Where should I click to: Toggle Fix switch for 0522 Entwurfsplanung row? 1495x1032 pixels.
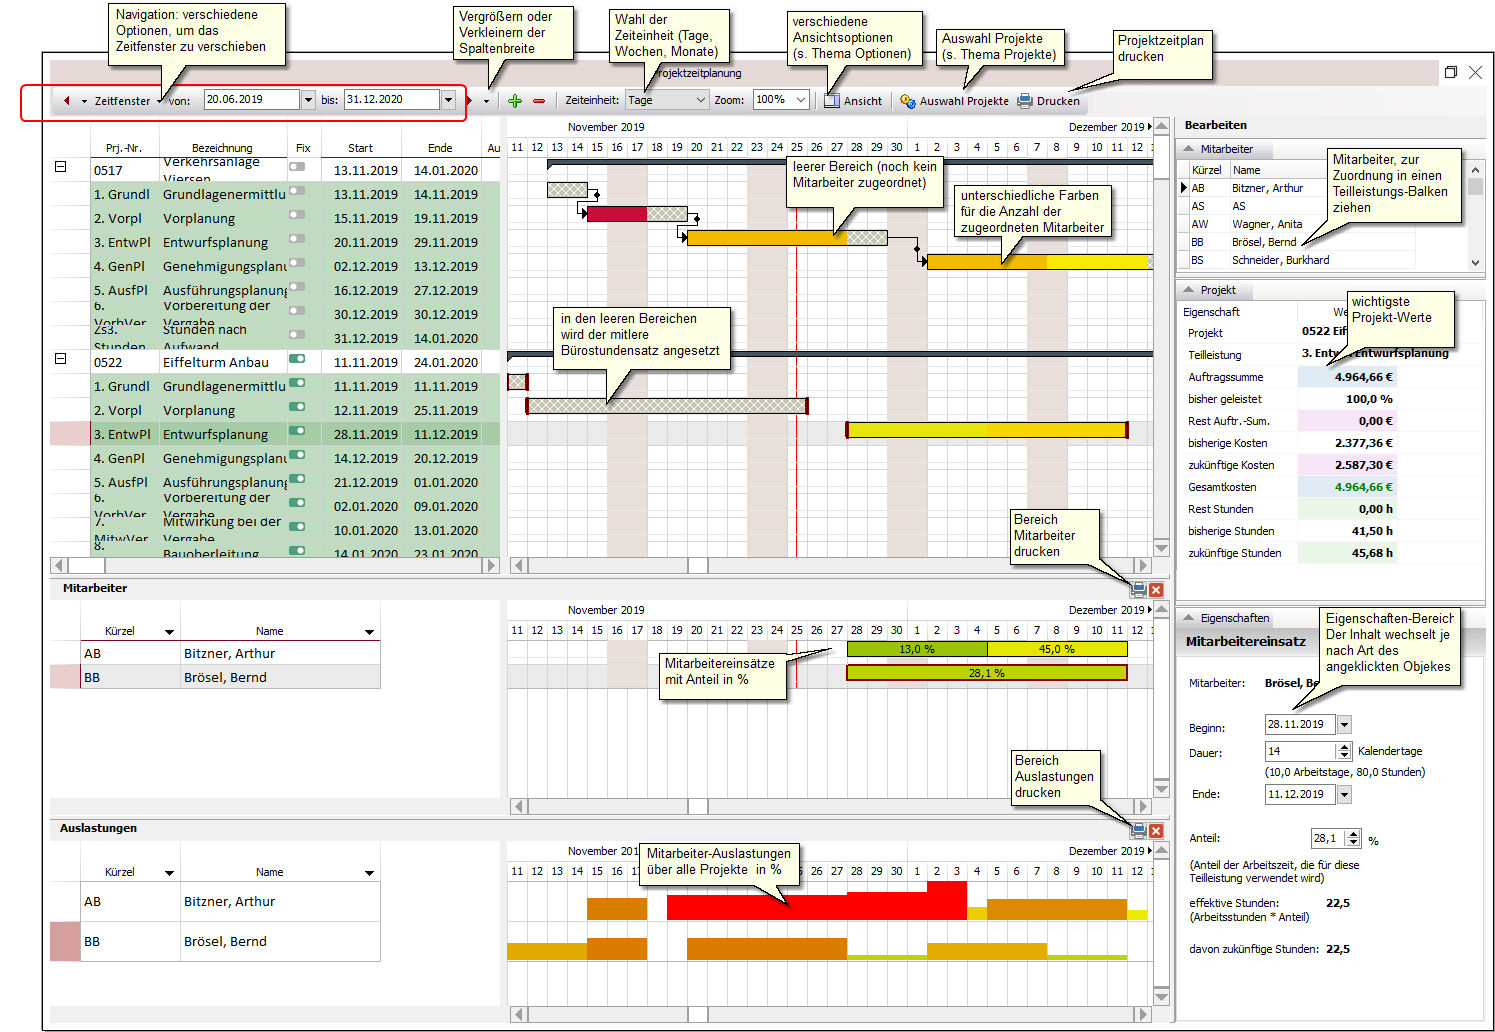tap(297, 431)
